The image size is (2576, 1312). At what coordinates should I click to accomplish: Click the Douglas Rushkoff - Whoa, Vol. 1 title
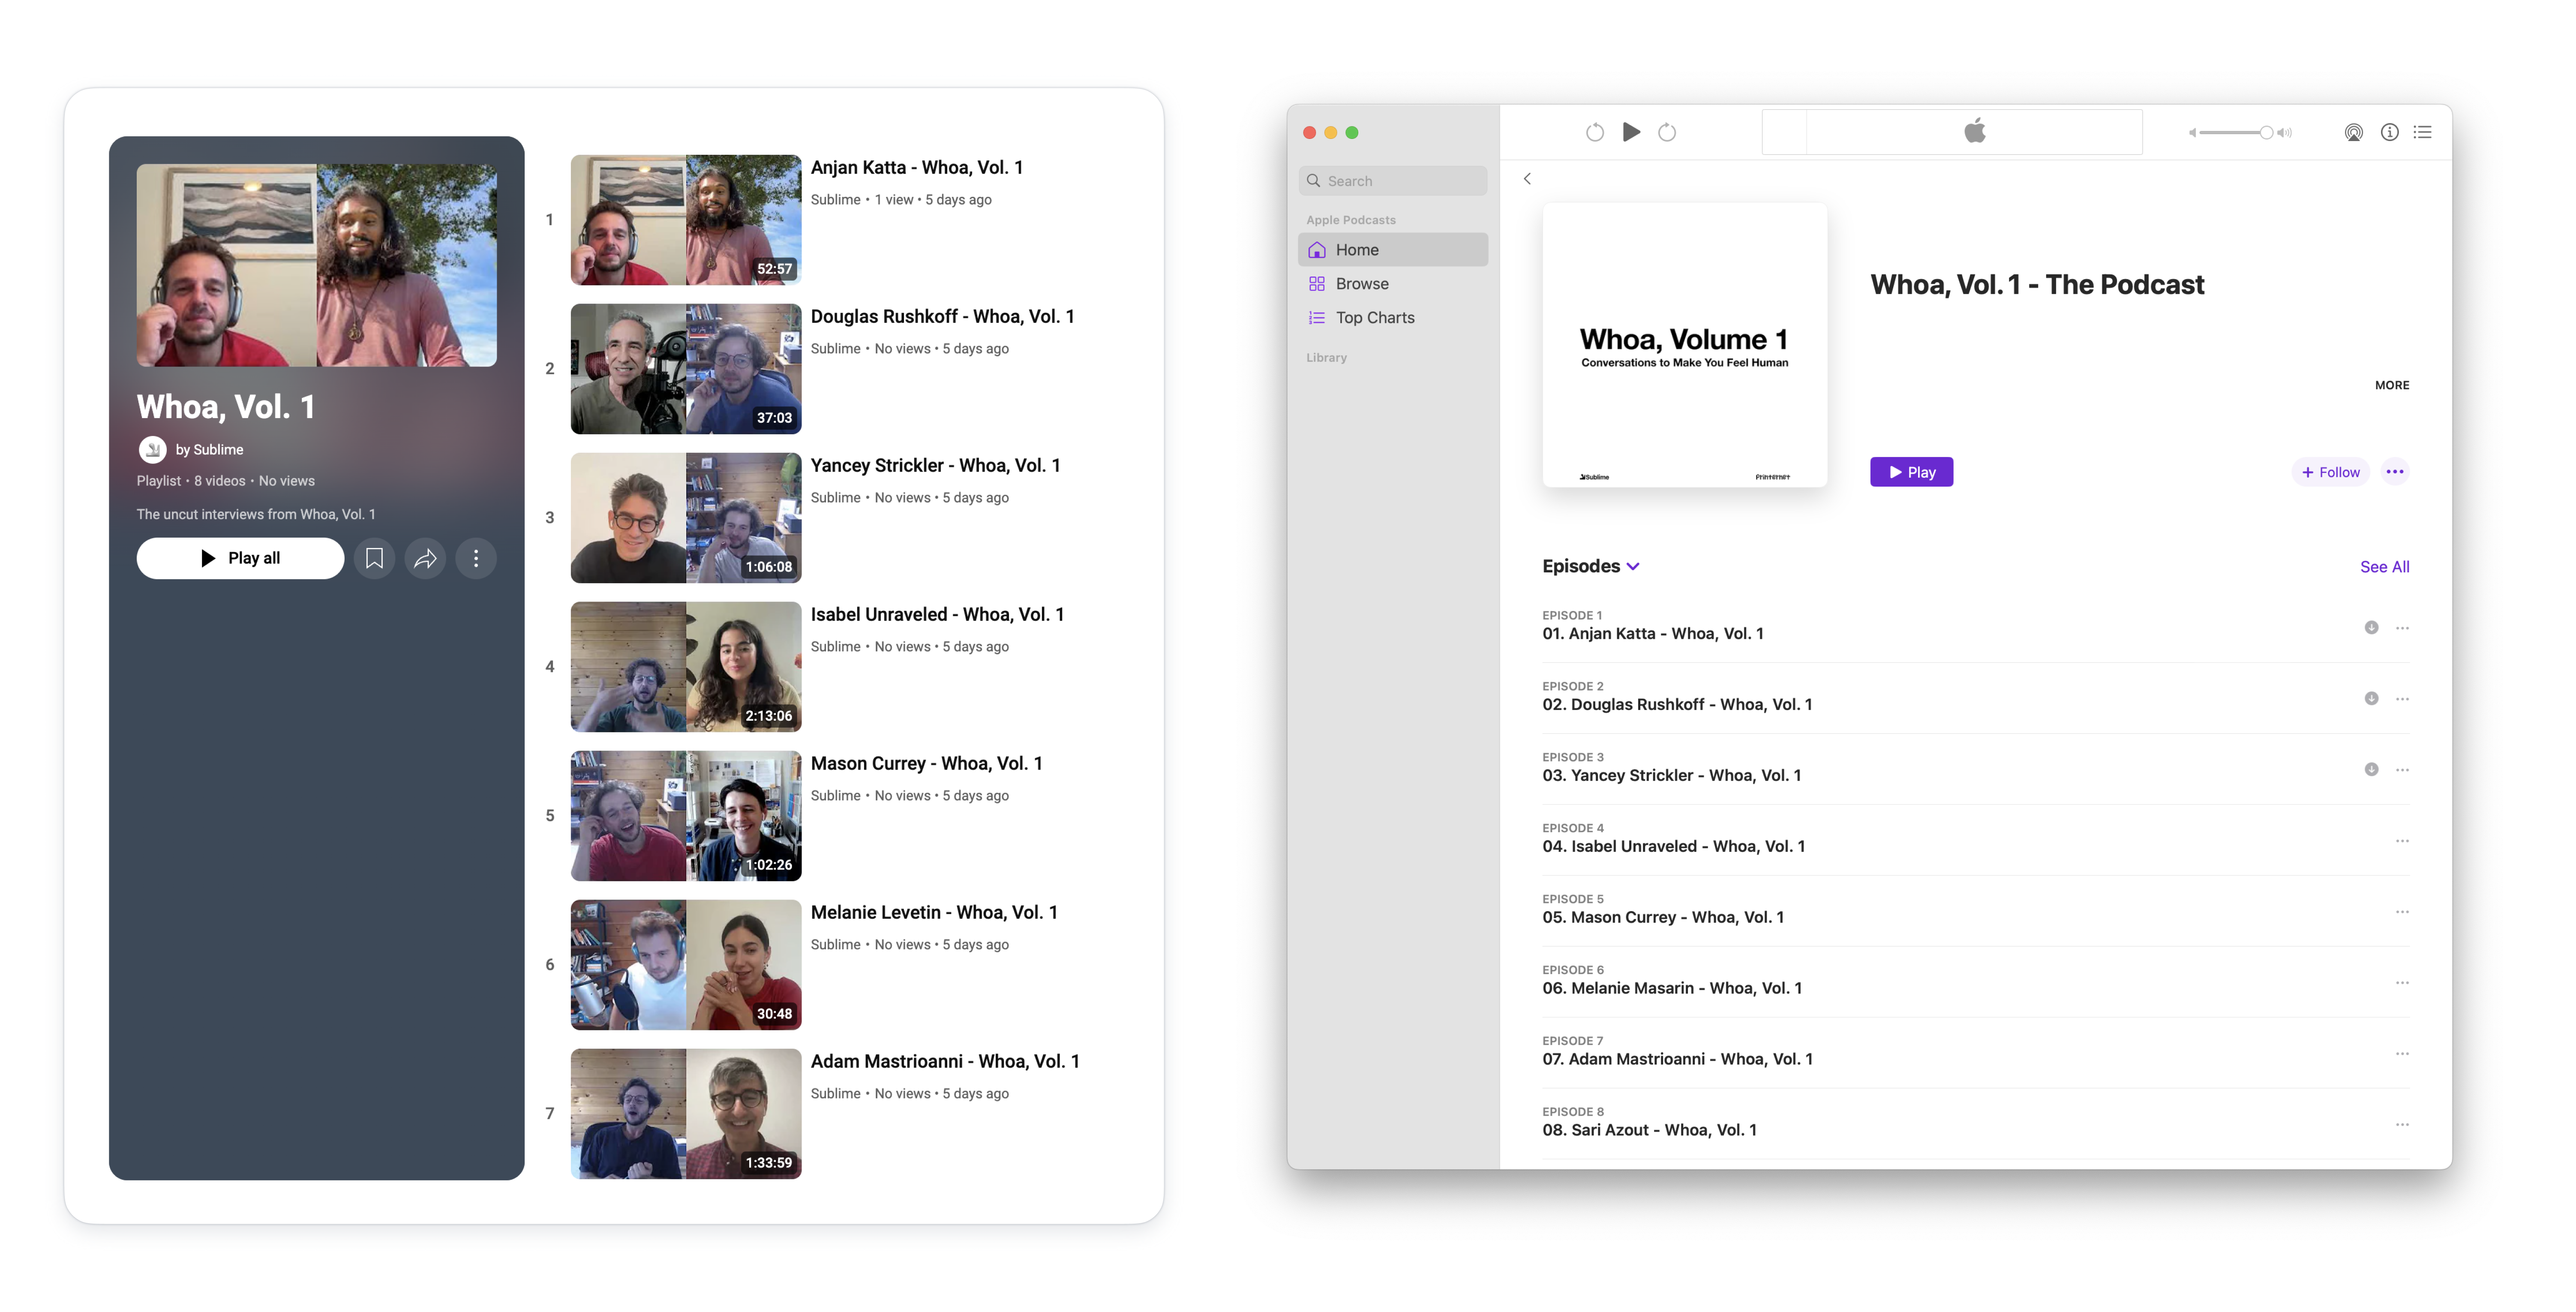tap(942, 317)
